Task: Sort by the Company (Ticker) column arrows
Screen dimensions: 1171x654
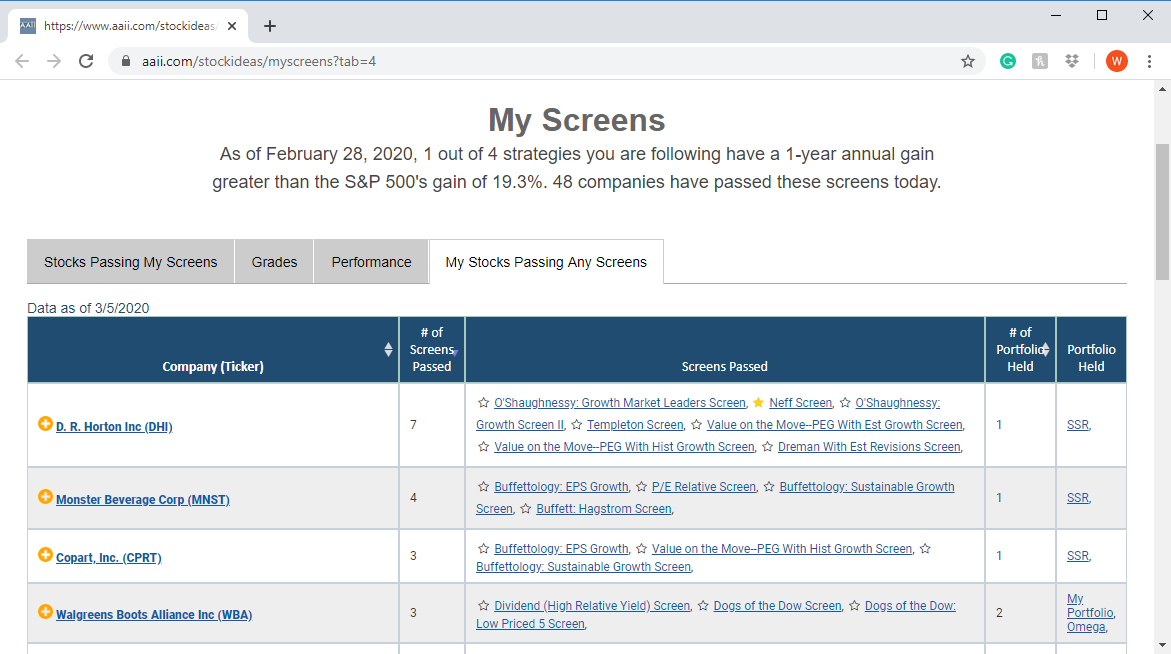Action: click(388, 349)
